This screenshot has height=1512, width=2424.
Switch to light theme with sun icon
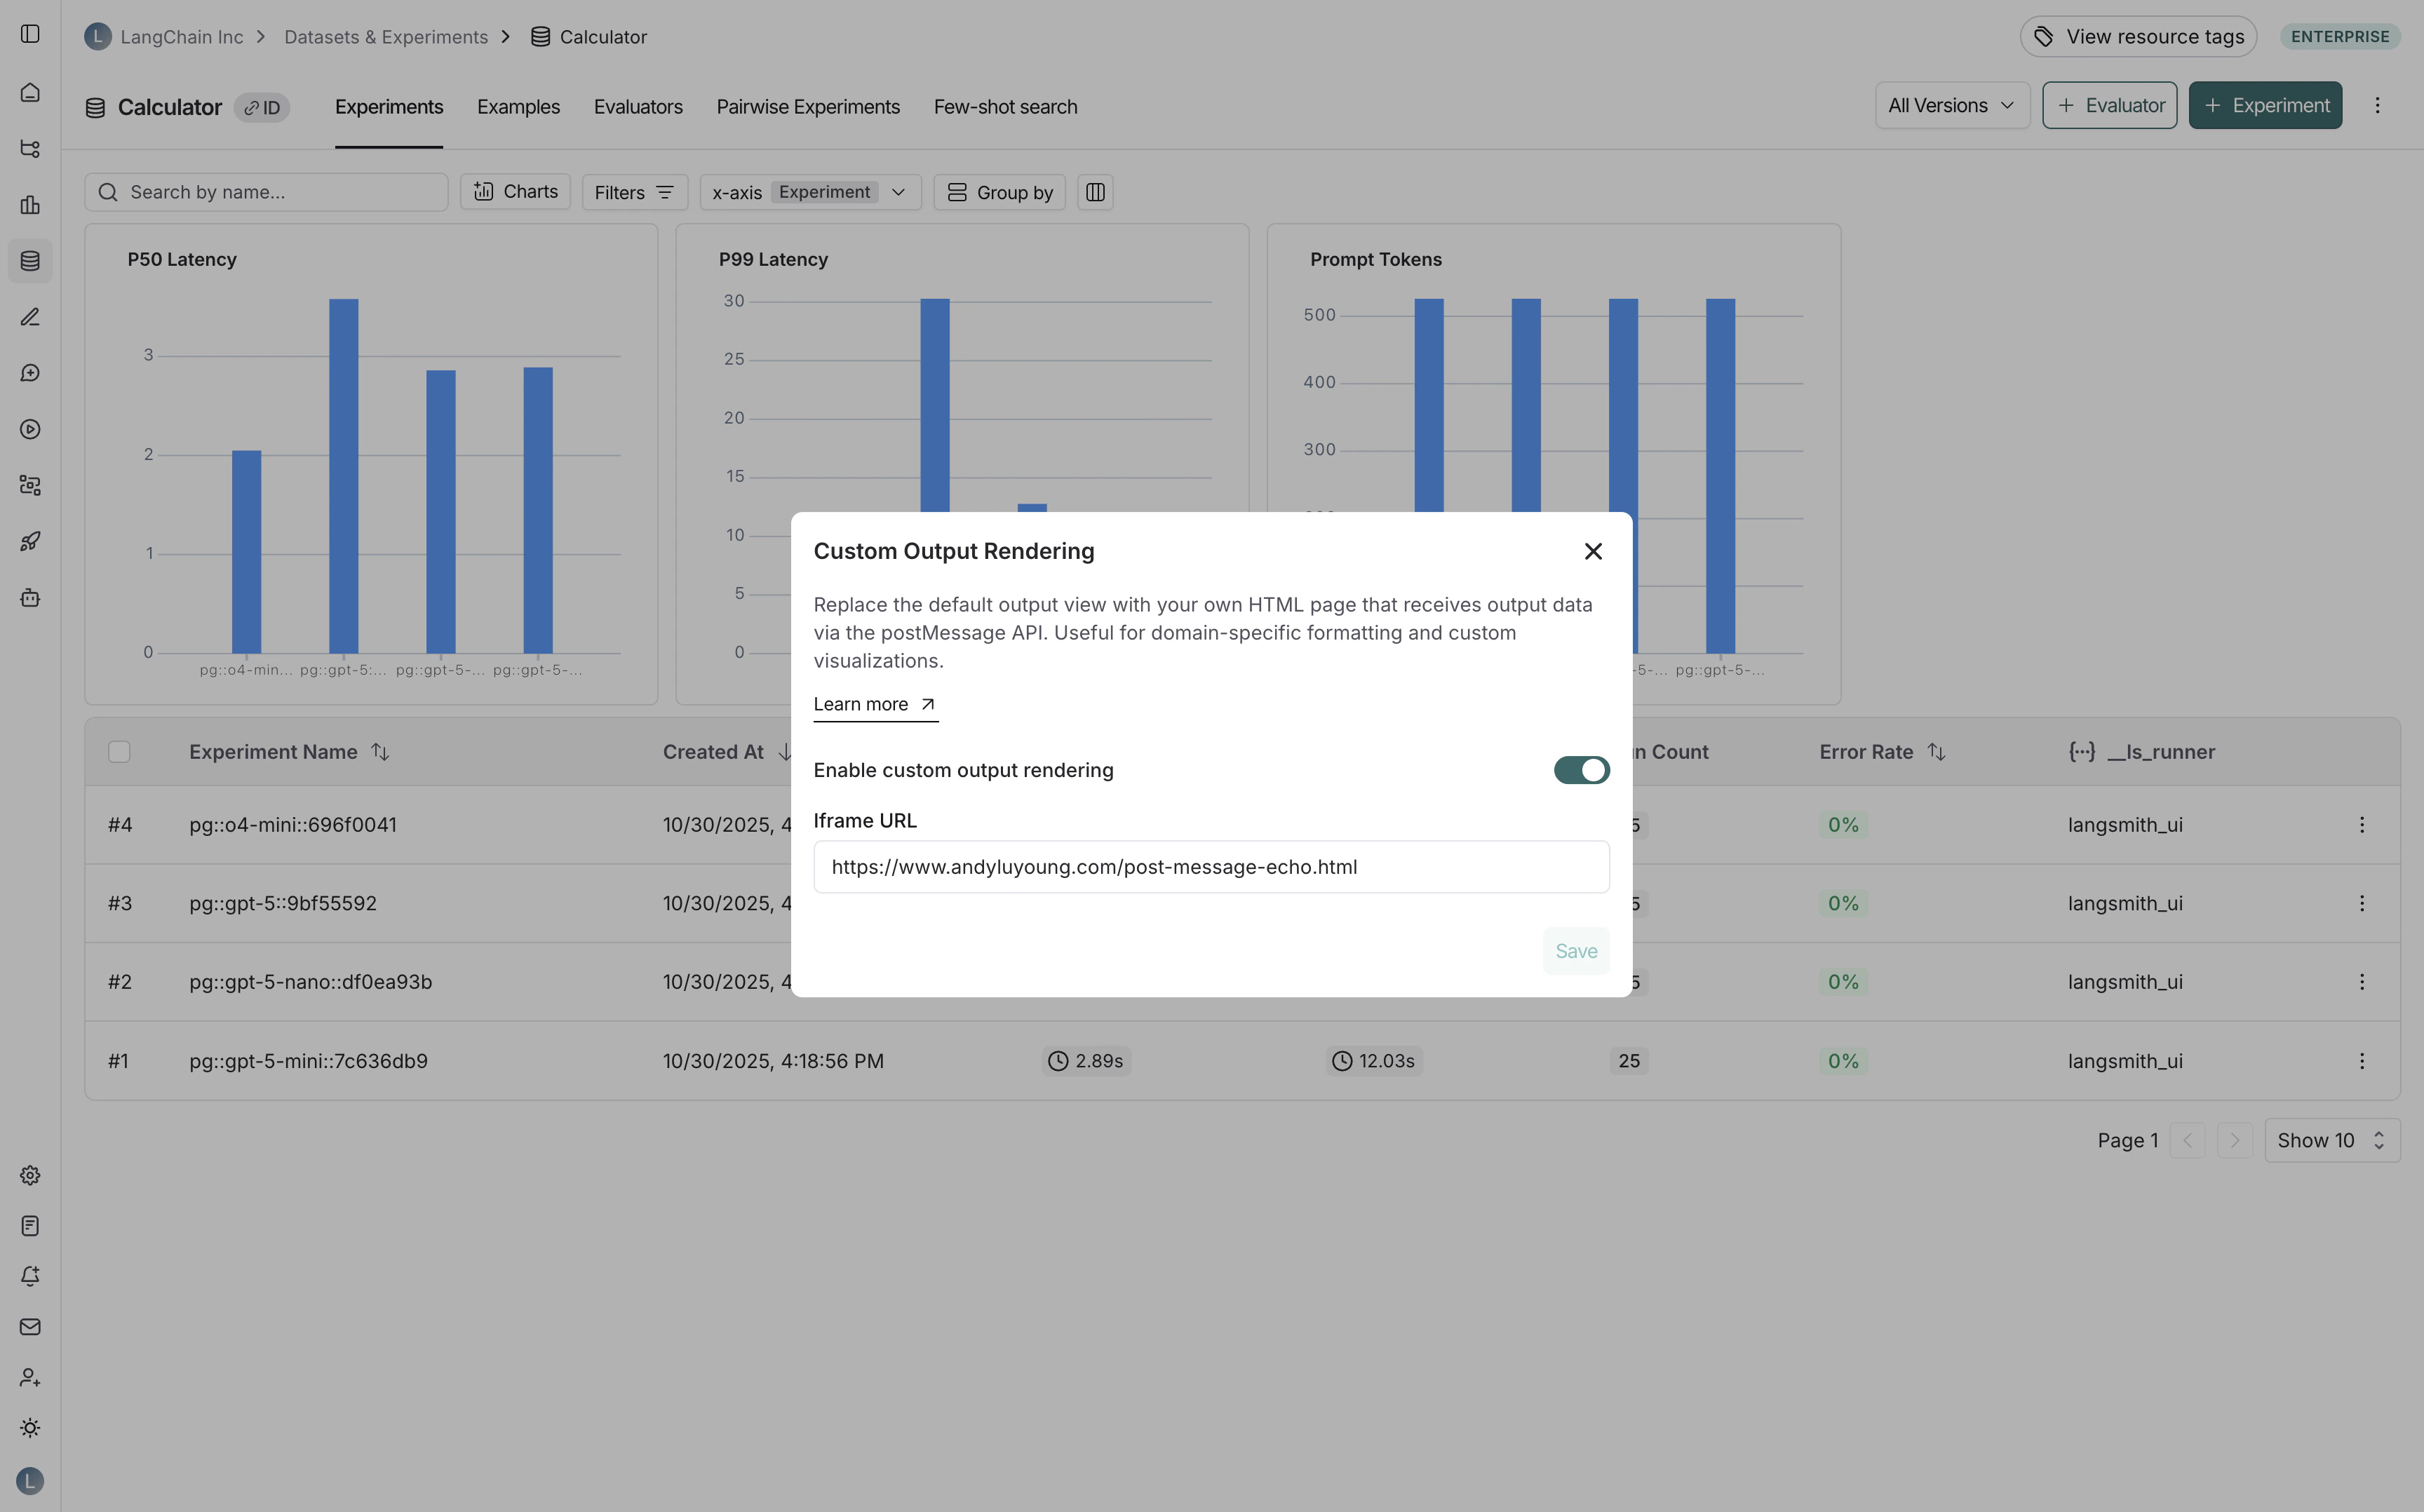30,1428
